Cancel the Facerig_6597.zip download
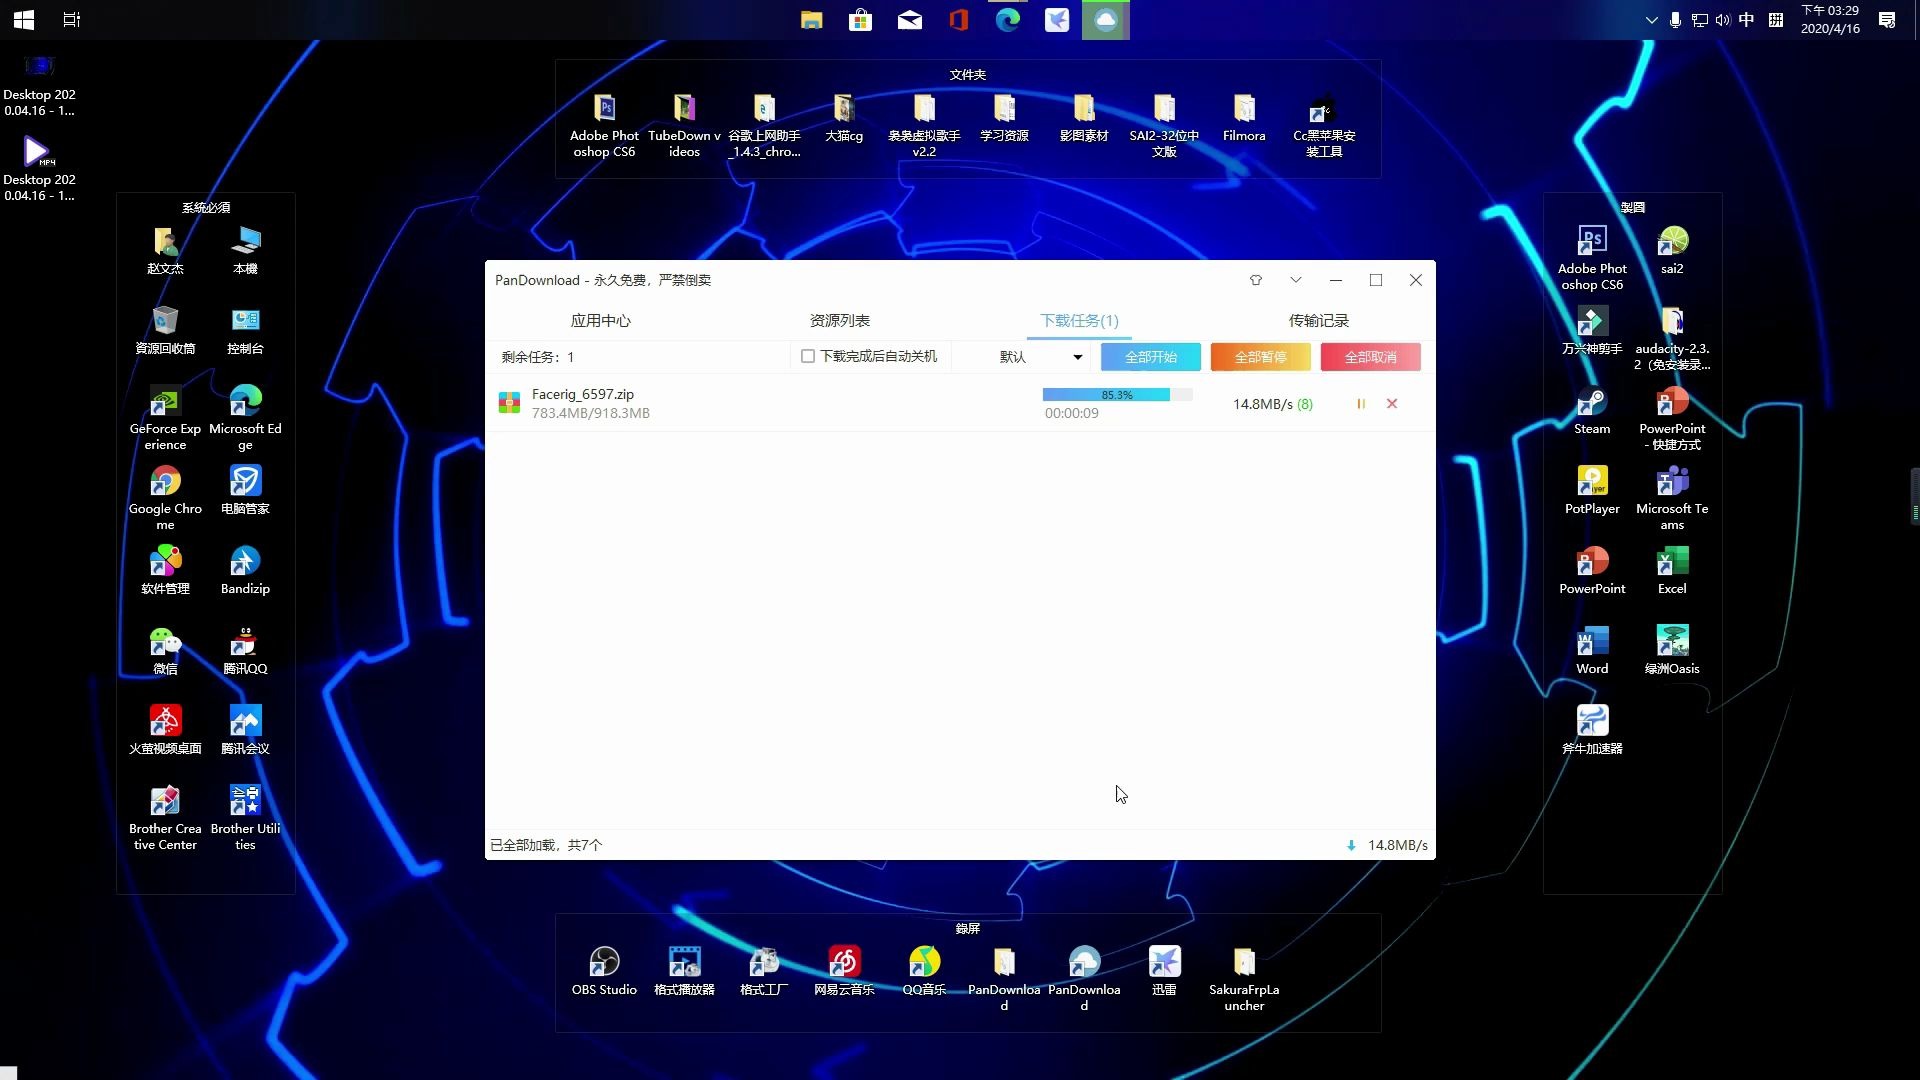The width and height of the screenshot is (1920, 1080). coord(1392,404)
